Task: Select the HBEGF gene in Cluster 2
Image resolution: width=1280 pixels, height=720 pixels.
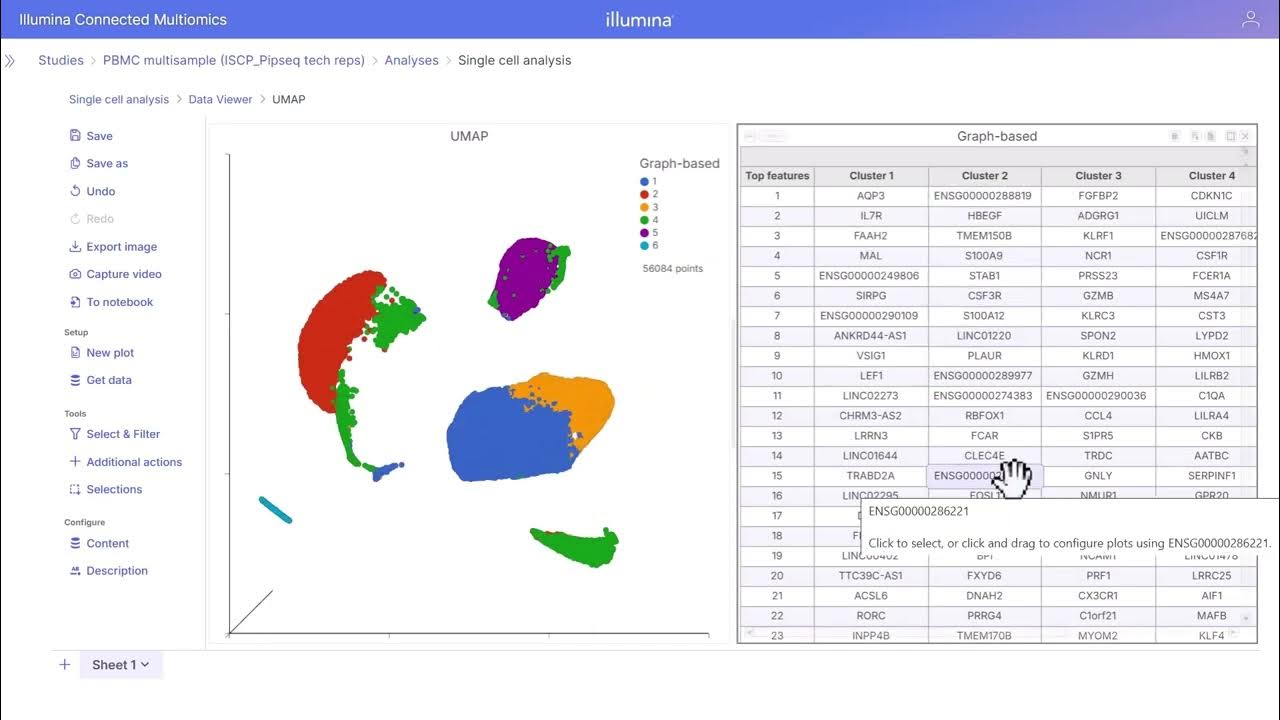Action: [984, 216]
